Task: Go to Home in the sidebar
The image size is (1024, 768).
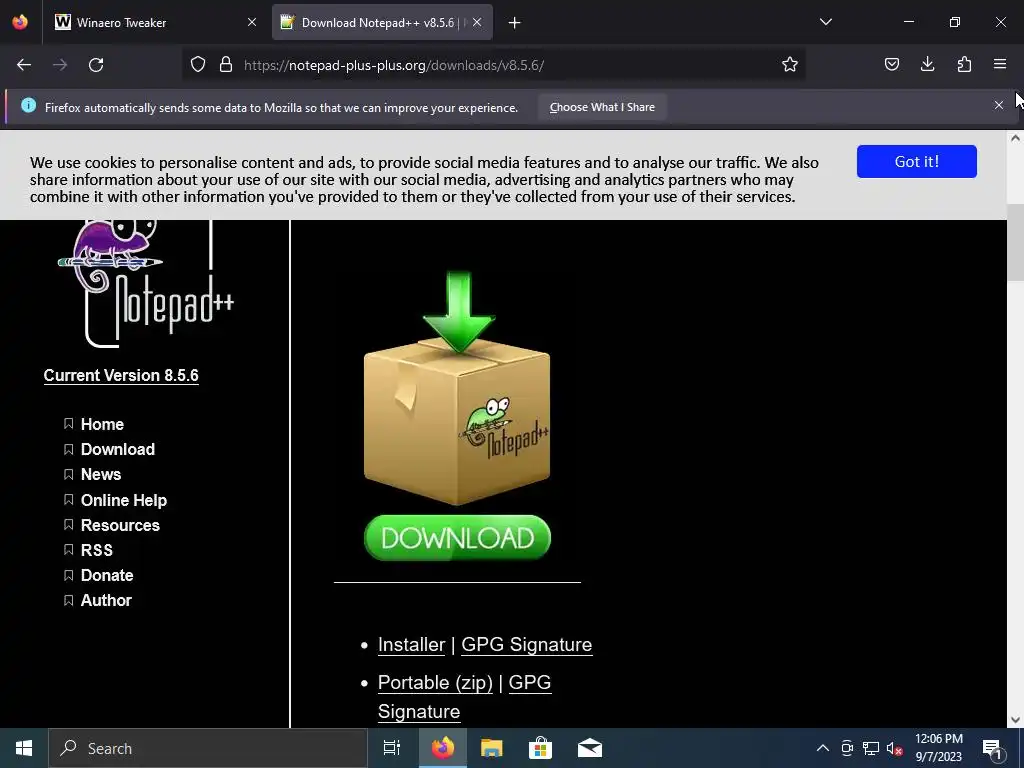Action: click(102, 424)
